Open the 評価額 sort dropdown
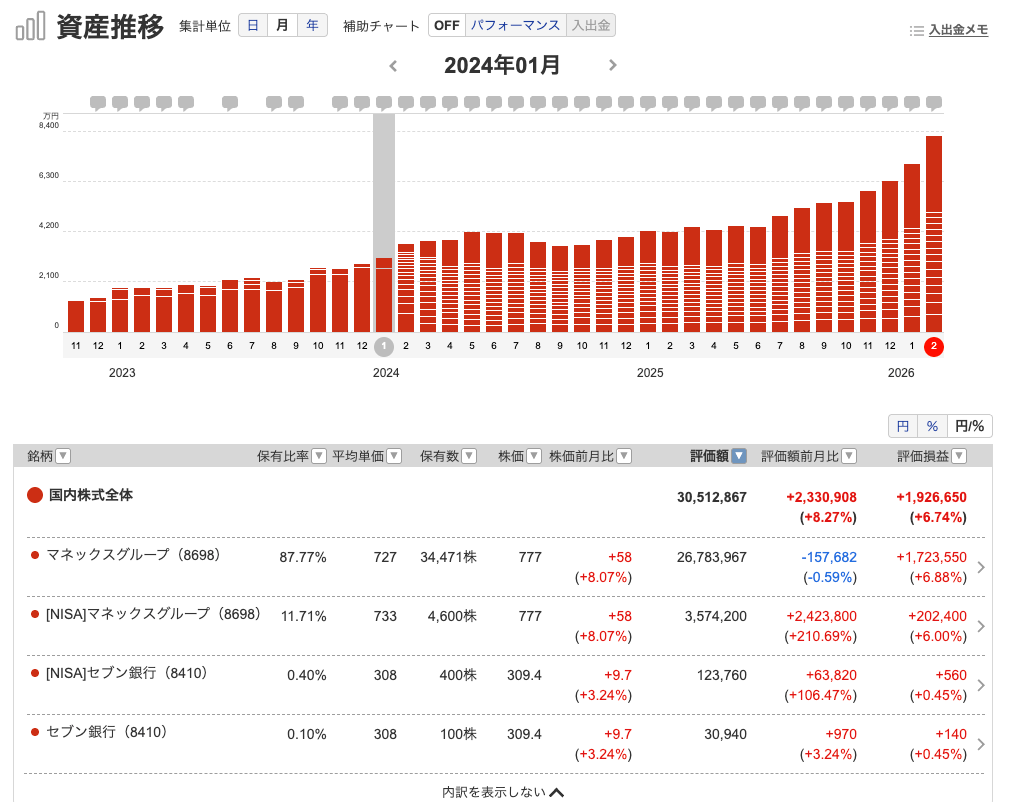This screenshot has height=802, width=1016. point(737,455)
